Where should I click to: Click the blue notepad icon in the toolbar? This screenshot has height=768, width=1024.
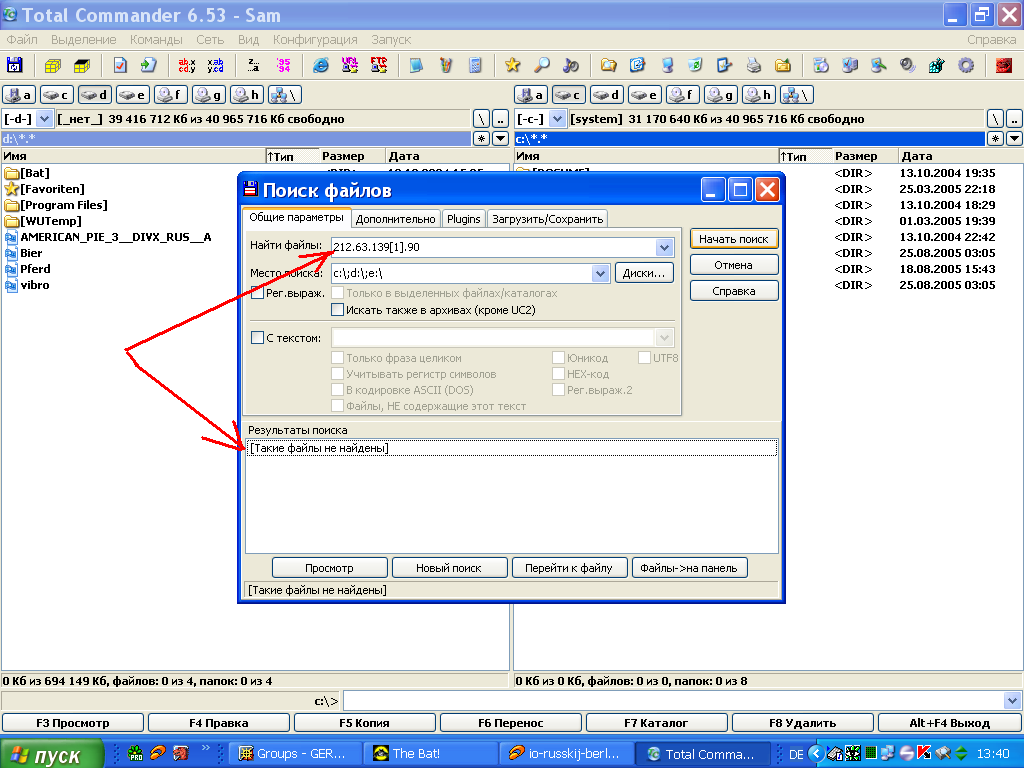417,65
